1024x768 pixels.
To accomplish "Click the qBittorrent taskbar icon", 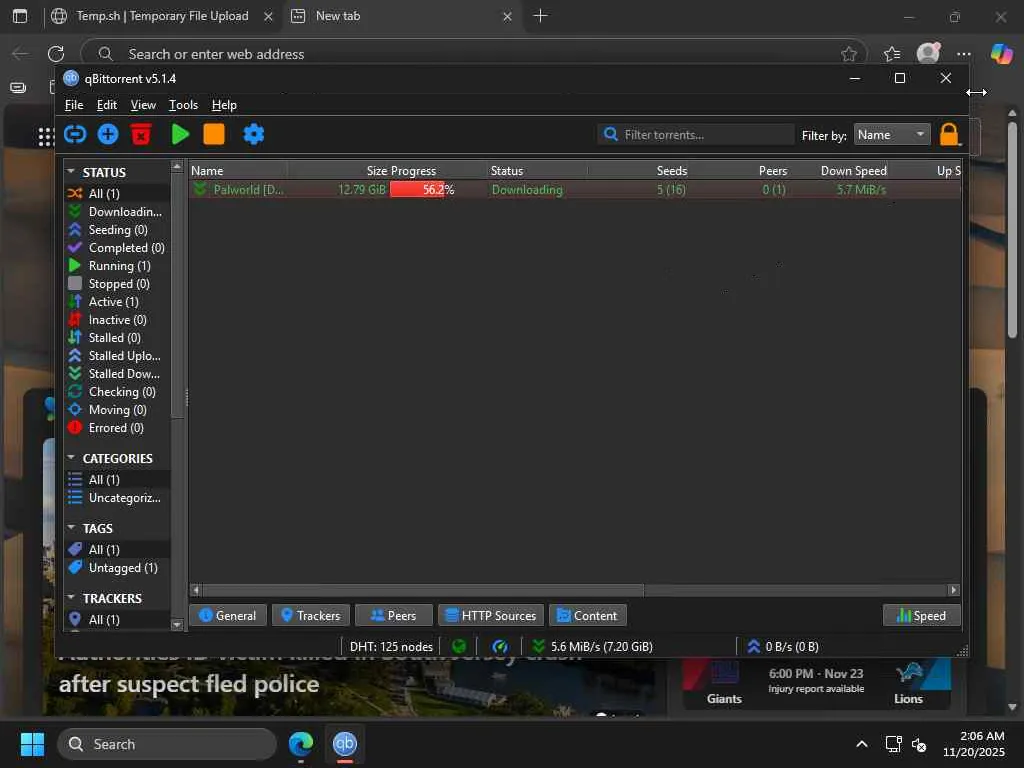I will click(344, 744).
